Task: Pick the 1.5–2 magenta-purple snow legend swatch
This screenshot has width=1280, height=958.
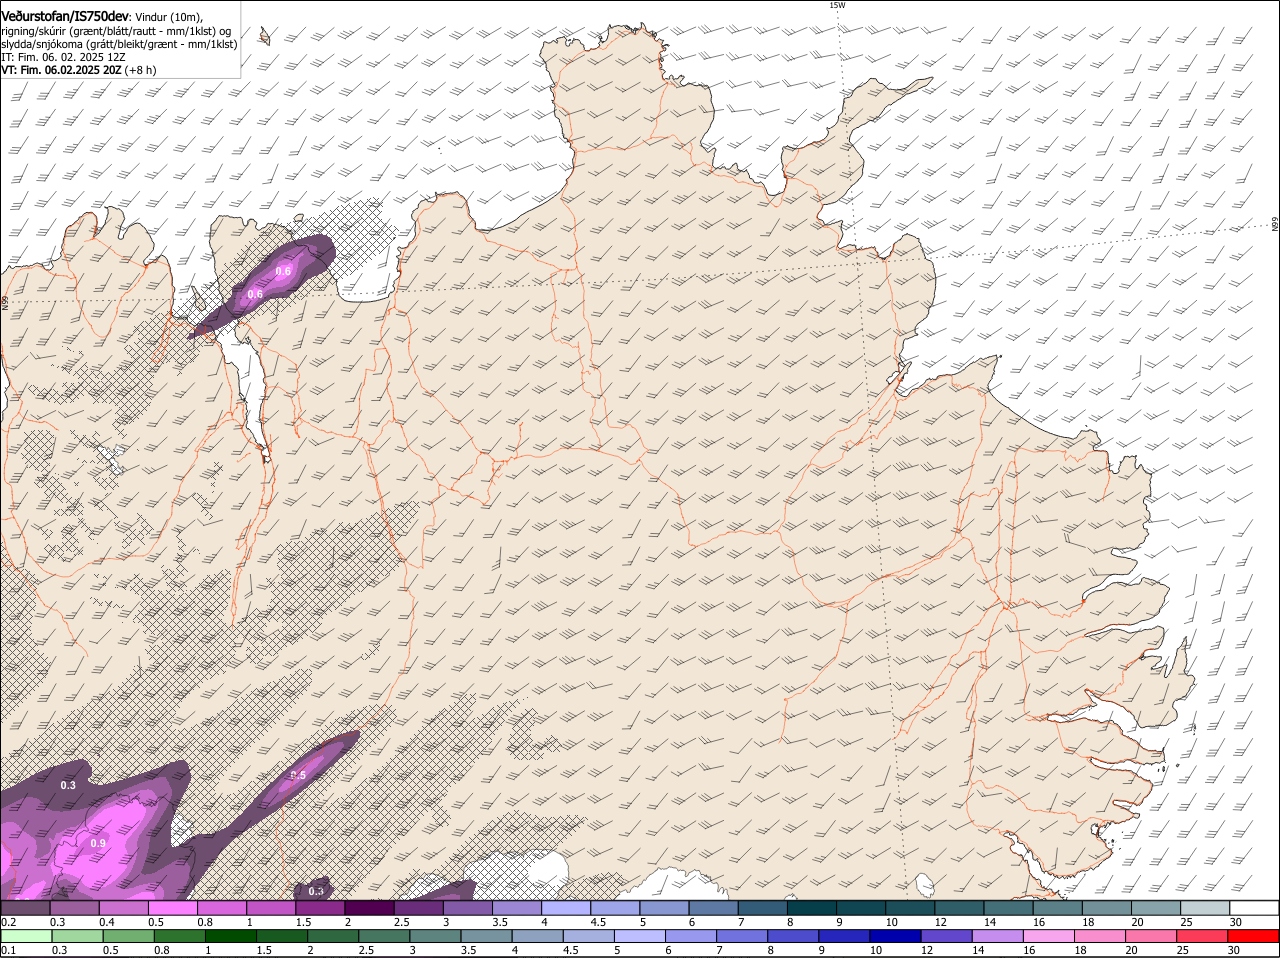Action: click(320, 908)
